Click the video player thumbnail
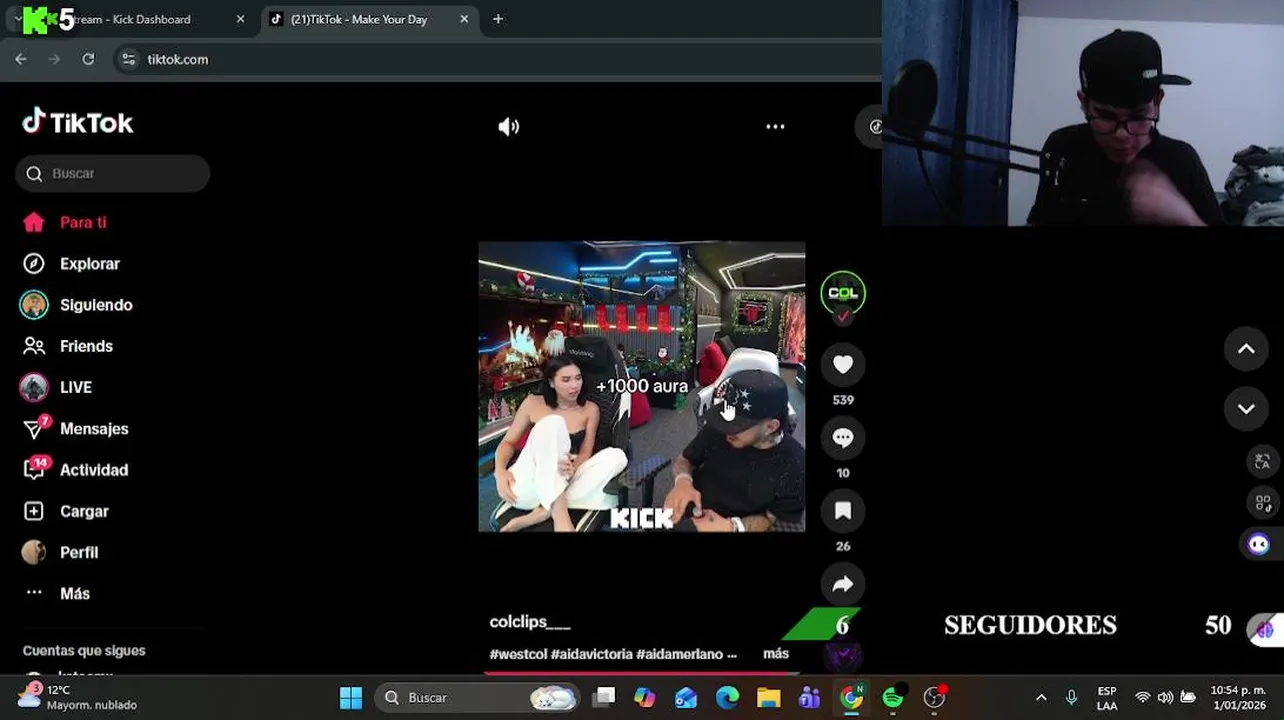The height and width of the screenshot is (720, 1284). (641, 386)
